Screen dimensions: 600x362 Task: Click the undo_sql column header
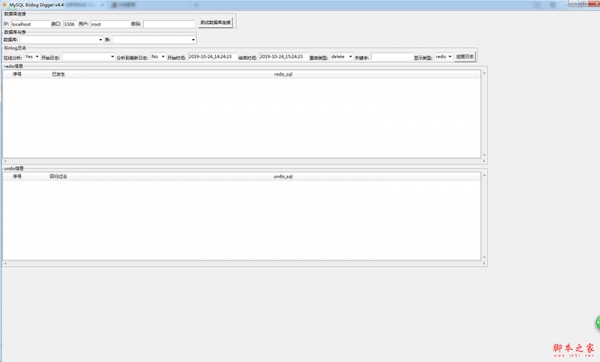(x=283, y=176)
